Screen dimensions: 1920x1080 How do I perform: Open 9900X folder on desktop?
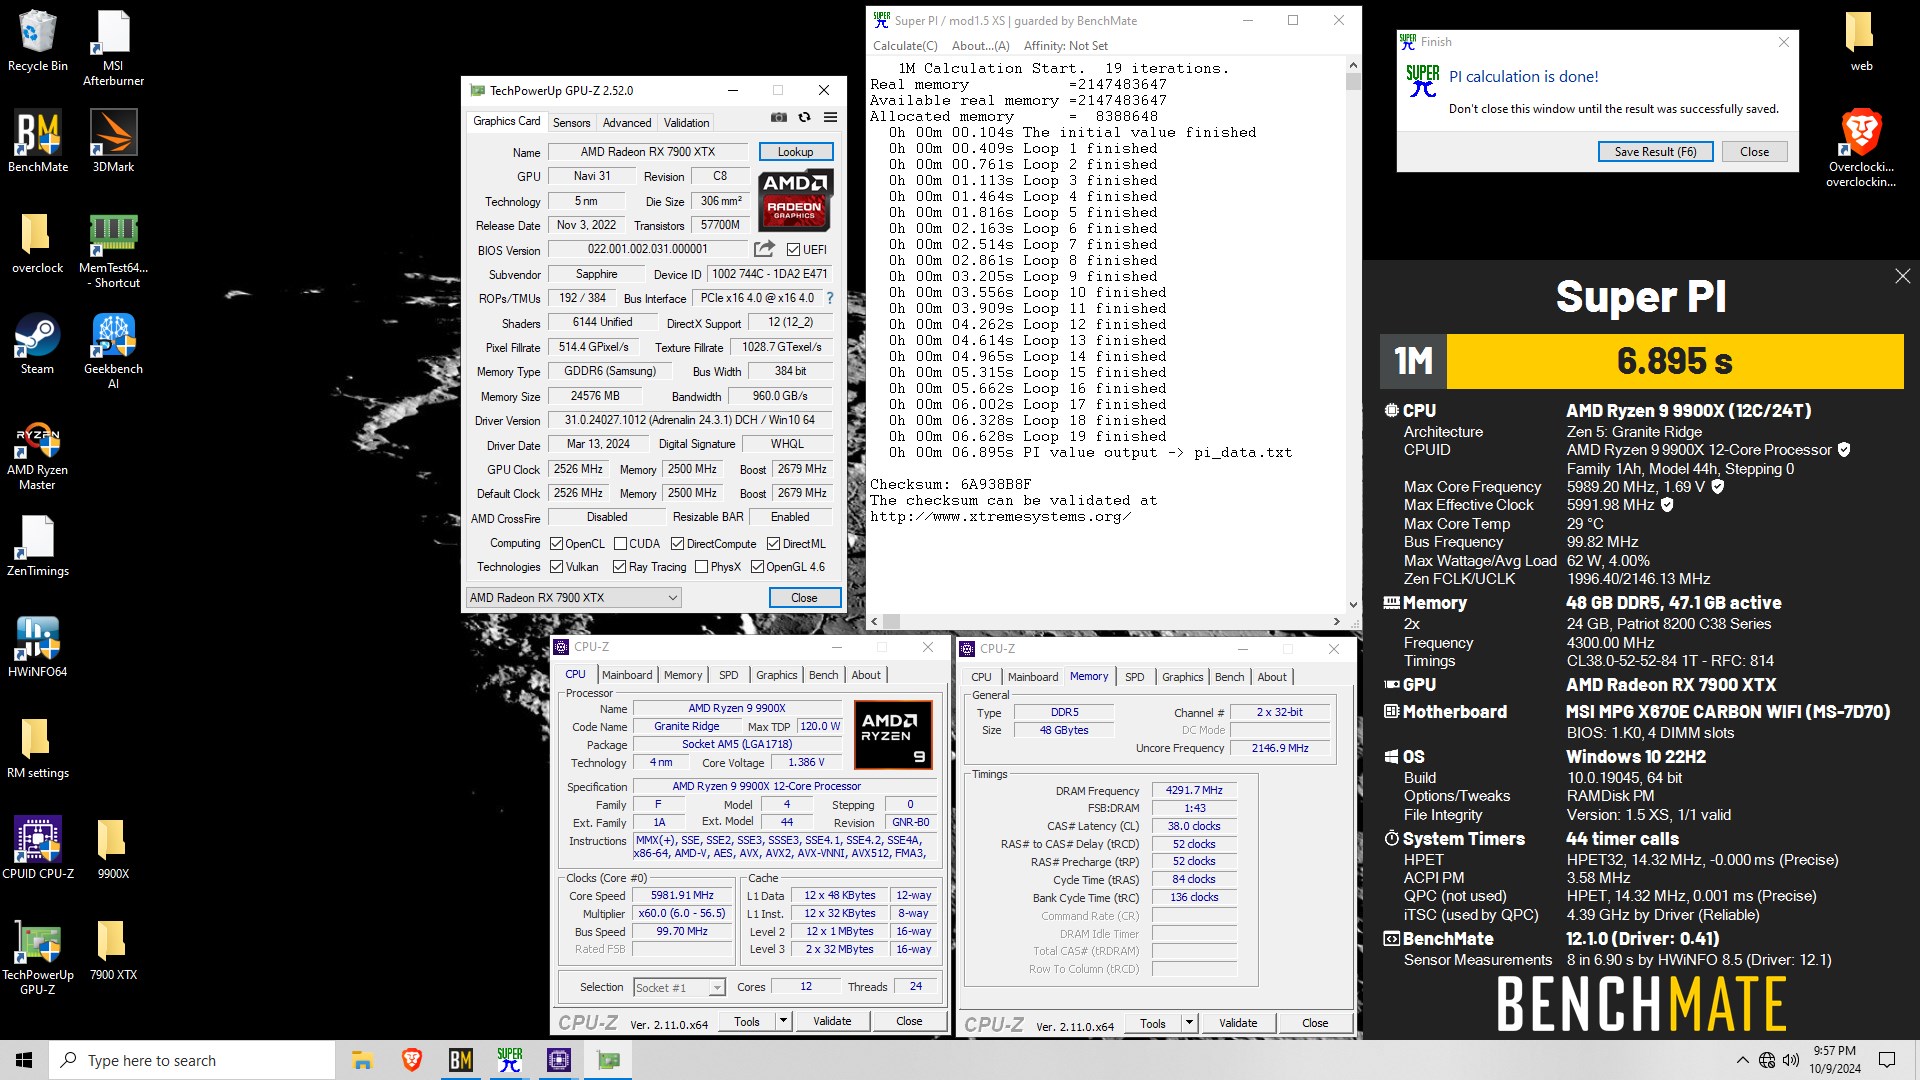pyautogui.click(x=113, y=849)
